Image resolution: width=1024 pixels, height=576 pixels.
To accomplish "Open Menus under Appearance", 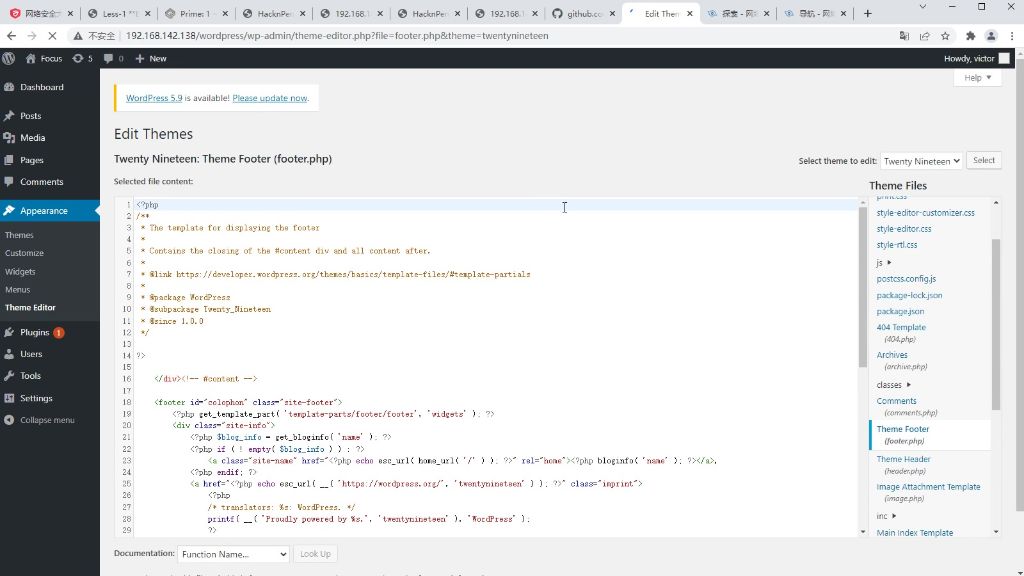I will 18,289.
